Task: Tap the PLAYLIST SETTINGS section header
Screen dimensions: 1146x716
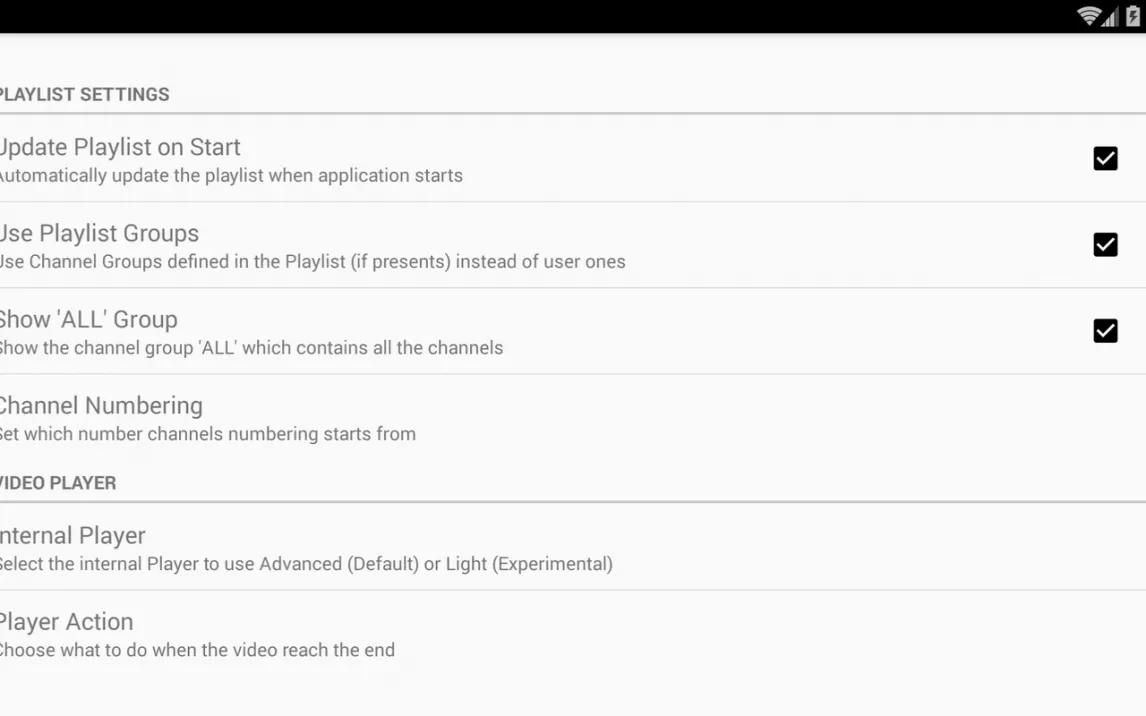Action: coord(85,95)
